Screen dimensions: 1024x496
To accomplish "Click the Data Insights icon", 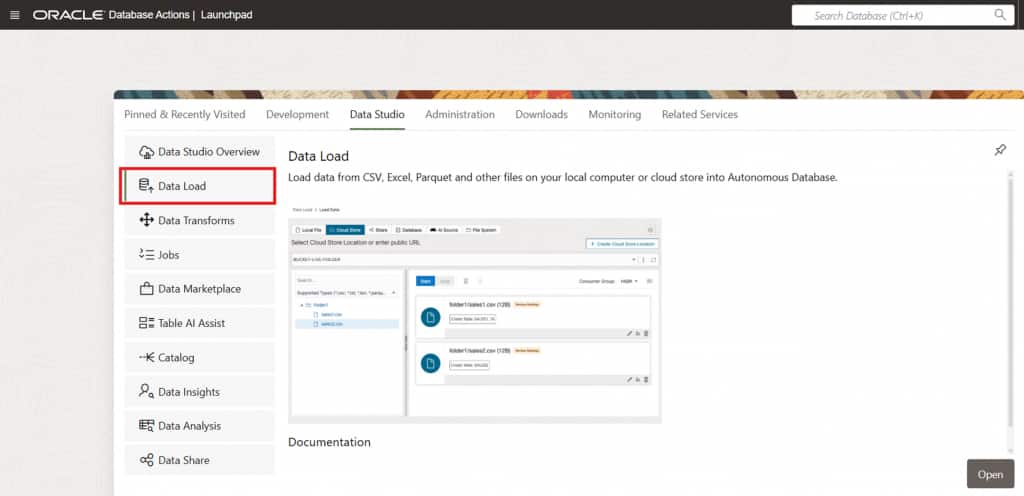I will pos(146,392).
